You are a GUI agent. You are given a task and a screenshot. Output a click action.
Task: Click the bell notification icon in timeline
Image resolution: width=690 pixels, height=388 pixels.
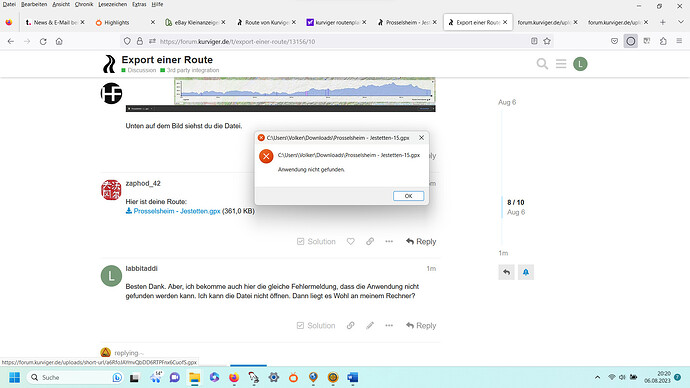point(525,272)
